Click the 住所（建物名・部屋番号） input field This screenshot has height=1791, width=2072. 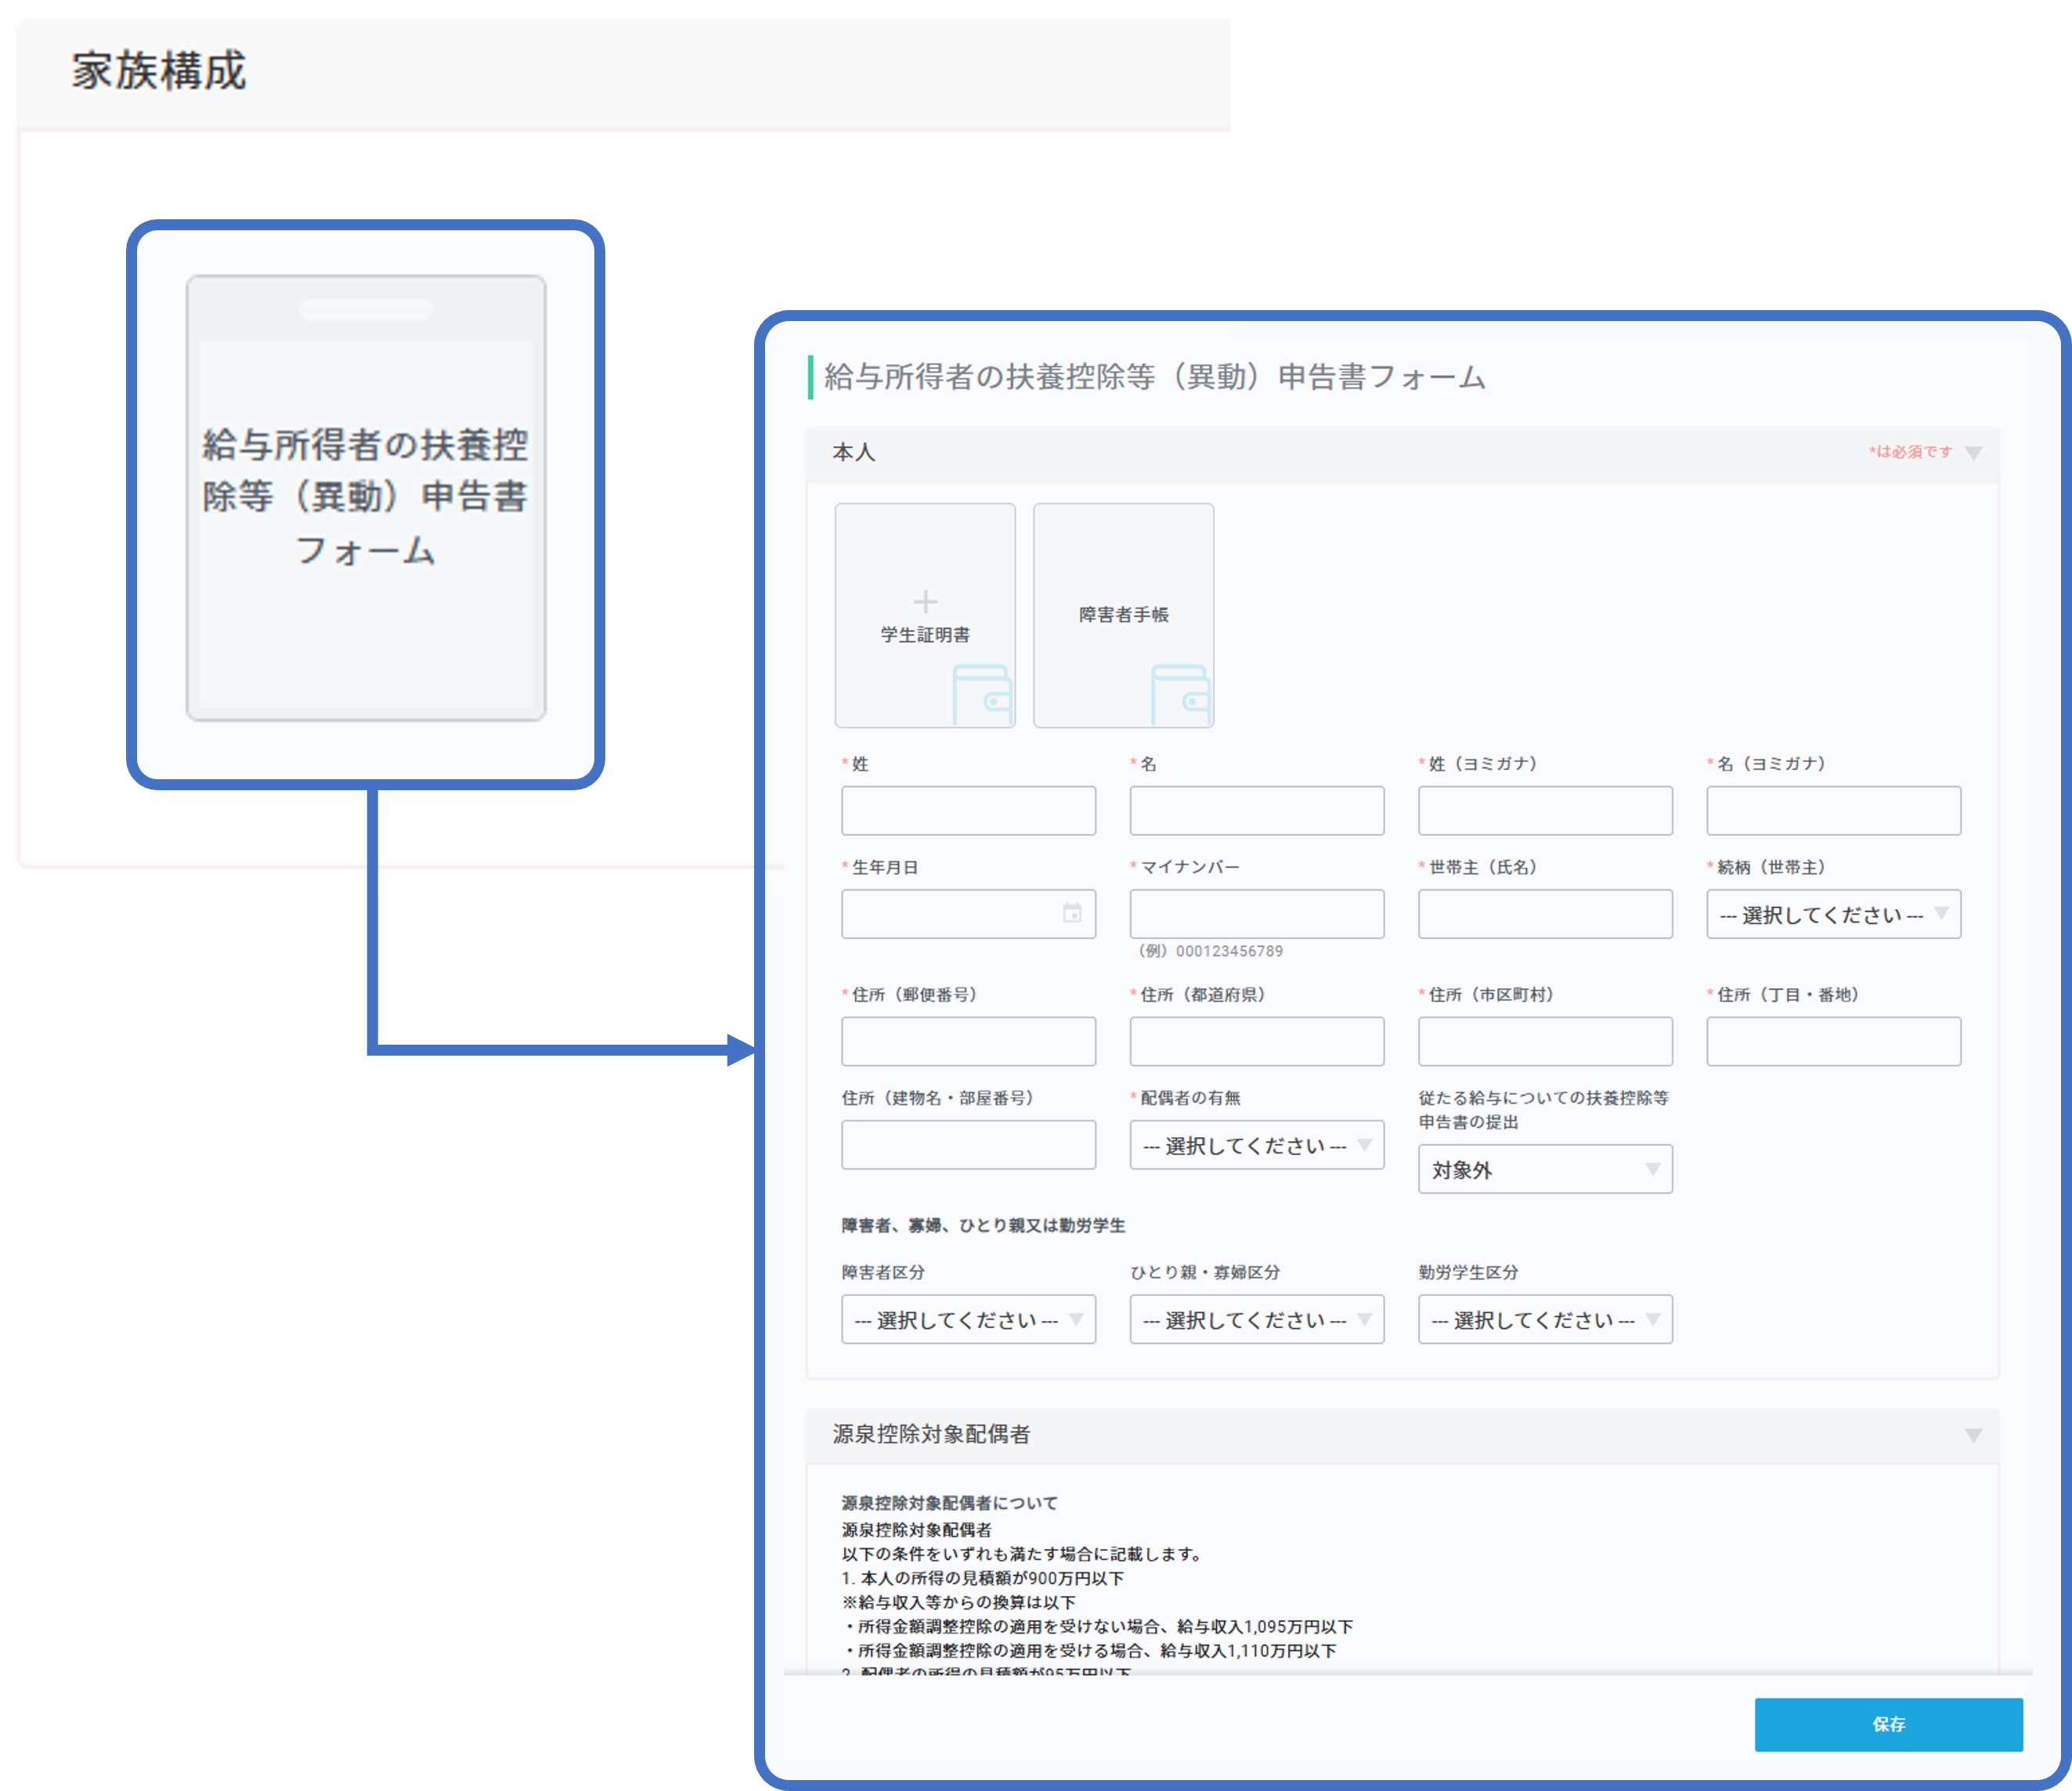(x=968, y=1145)
